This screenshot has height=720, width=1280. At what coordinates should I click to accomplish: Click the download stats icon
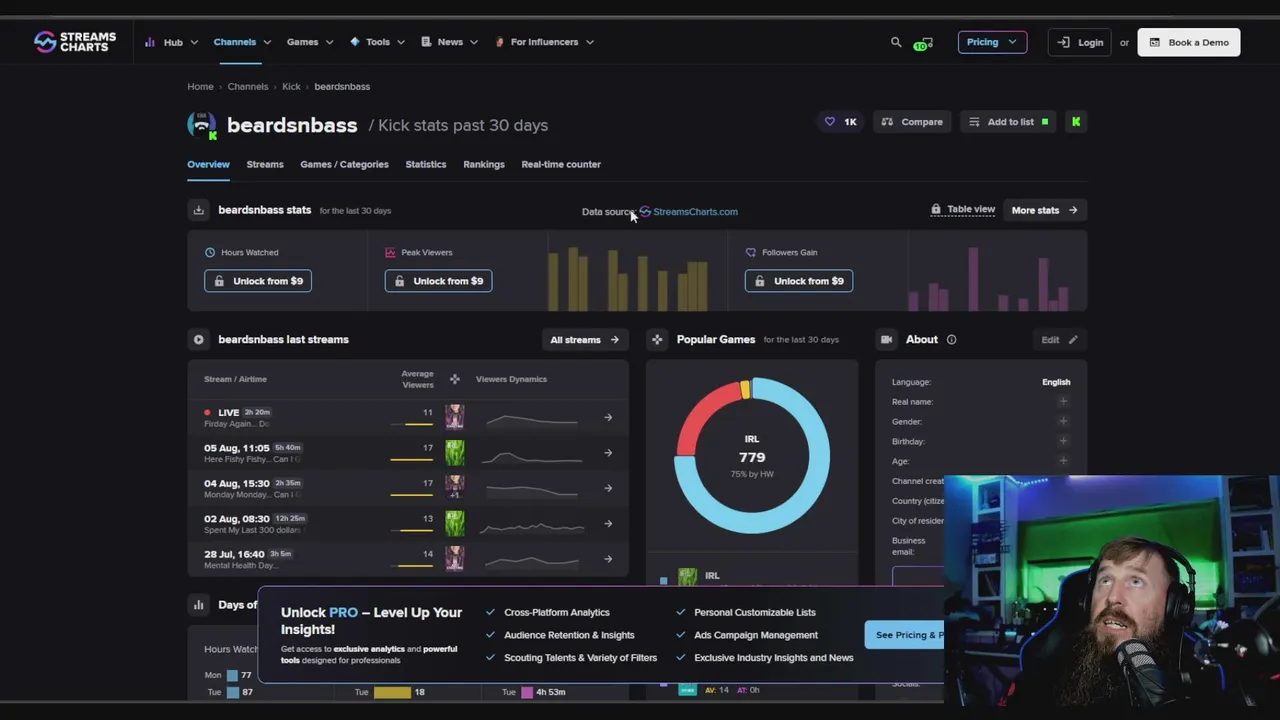click(x=199, y=210)
